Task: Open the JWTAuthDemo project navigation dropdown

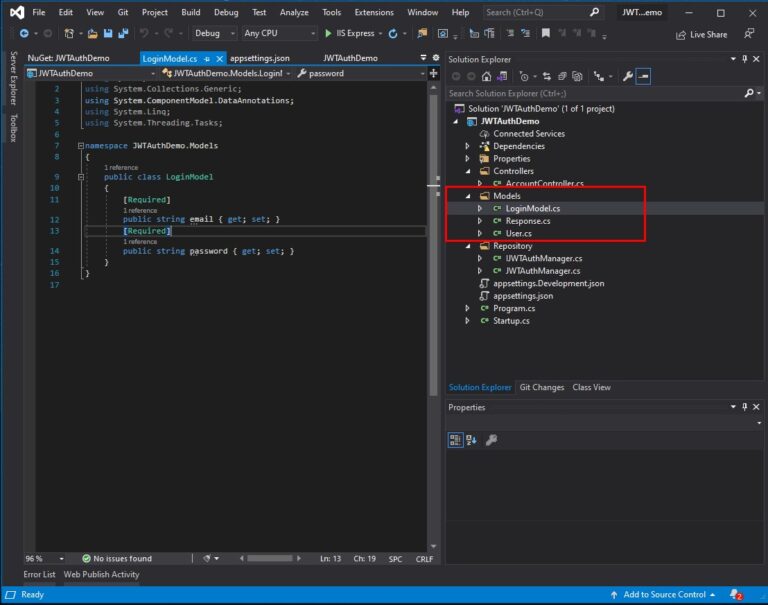Action: click(91, 73)
